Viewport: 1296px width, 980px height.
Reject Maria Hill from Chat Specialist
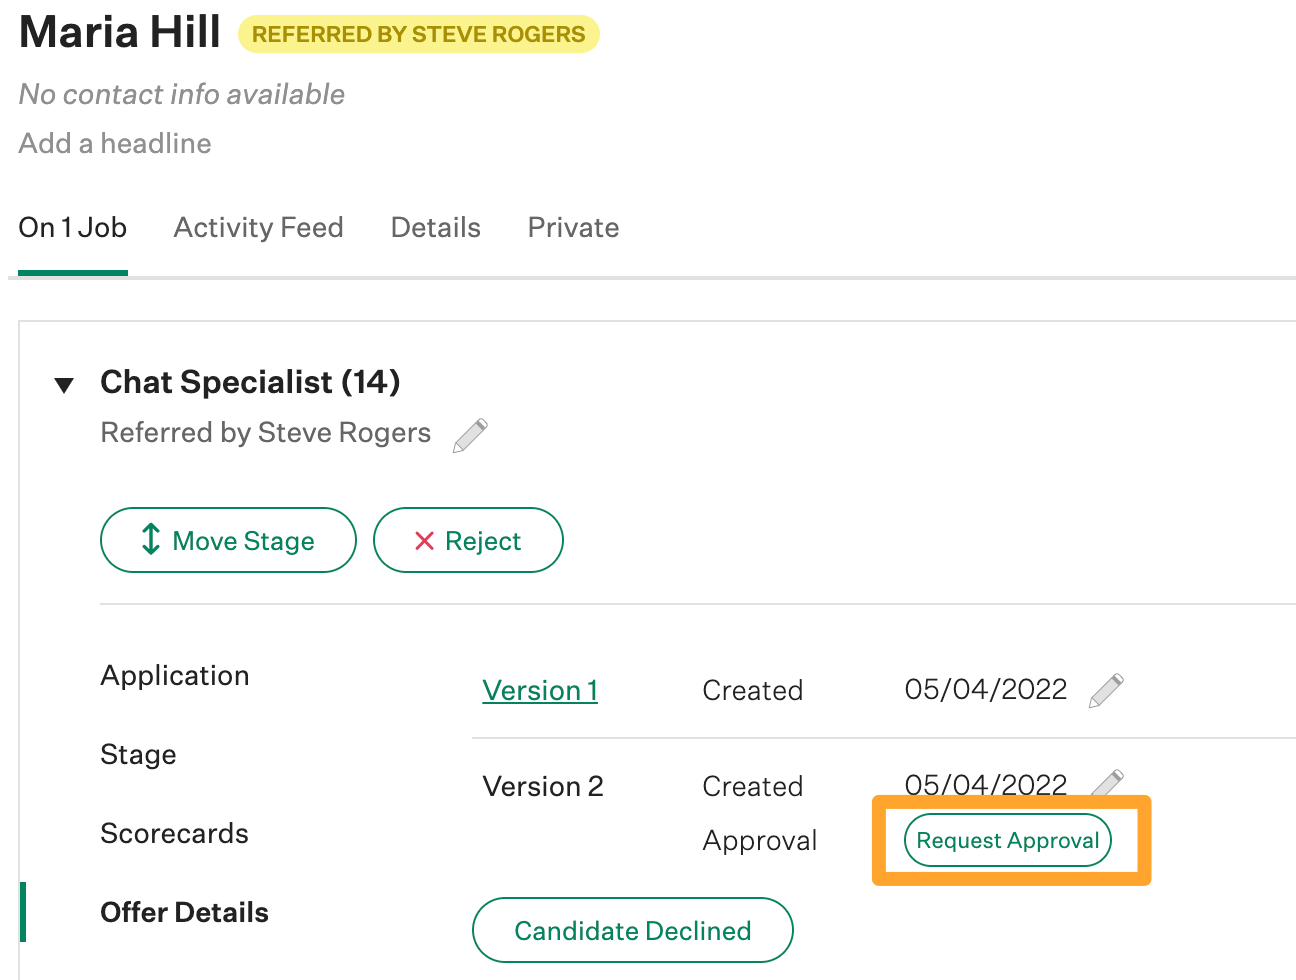(x=468, y=540)
